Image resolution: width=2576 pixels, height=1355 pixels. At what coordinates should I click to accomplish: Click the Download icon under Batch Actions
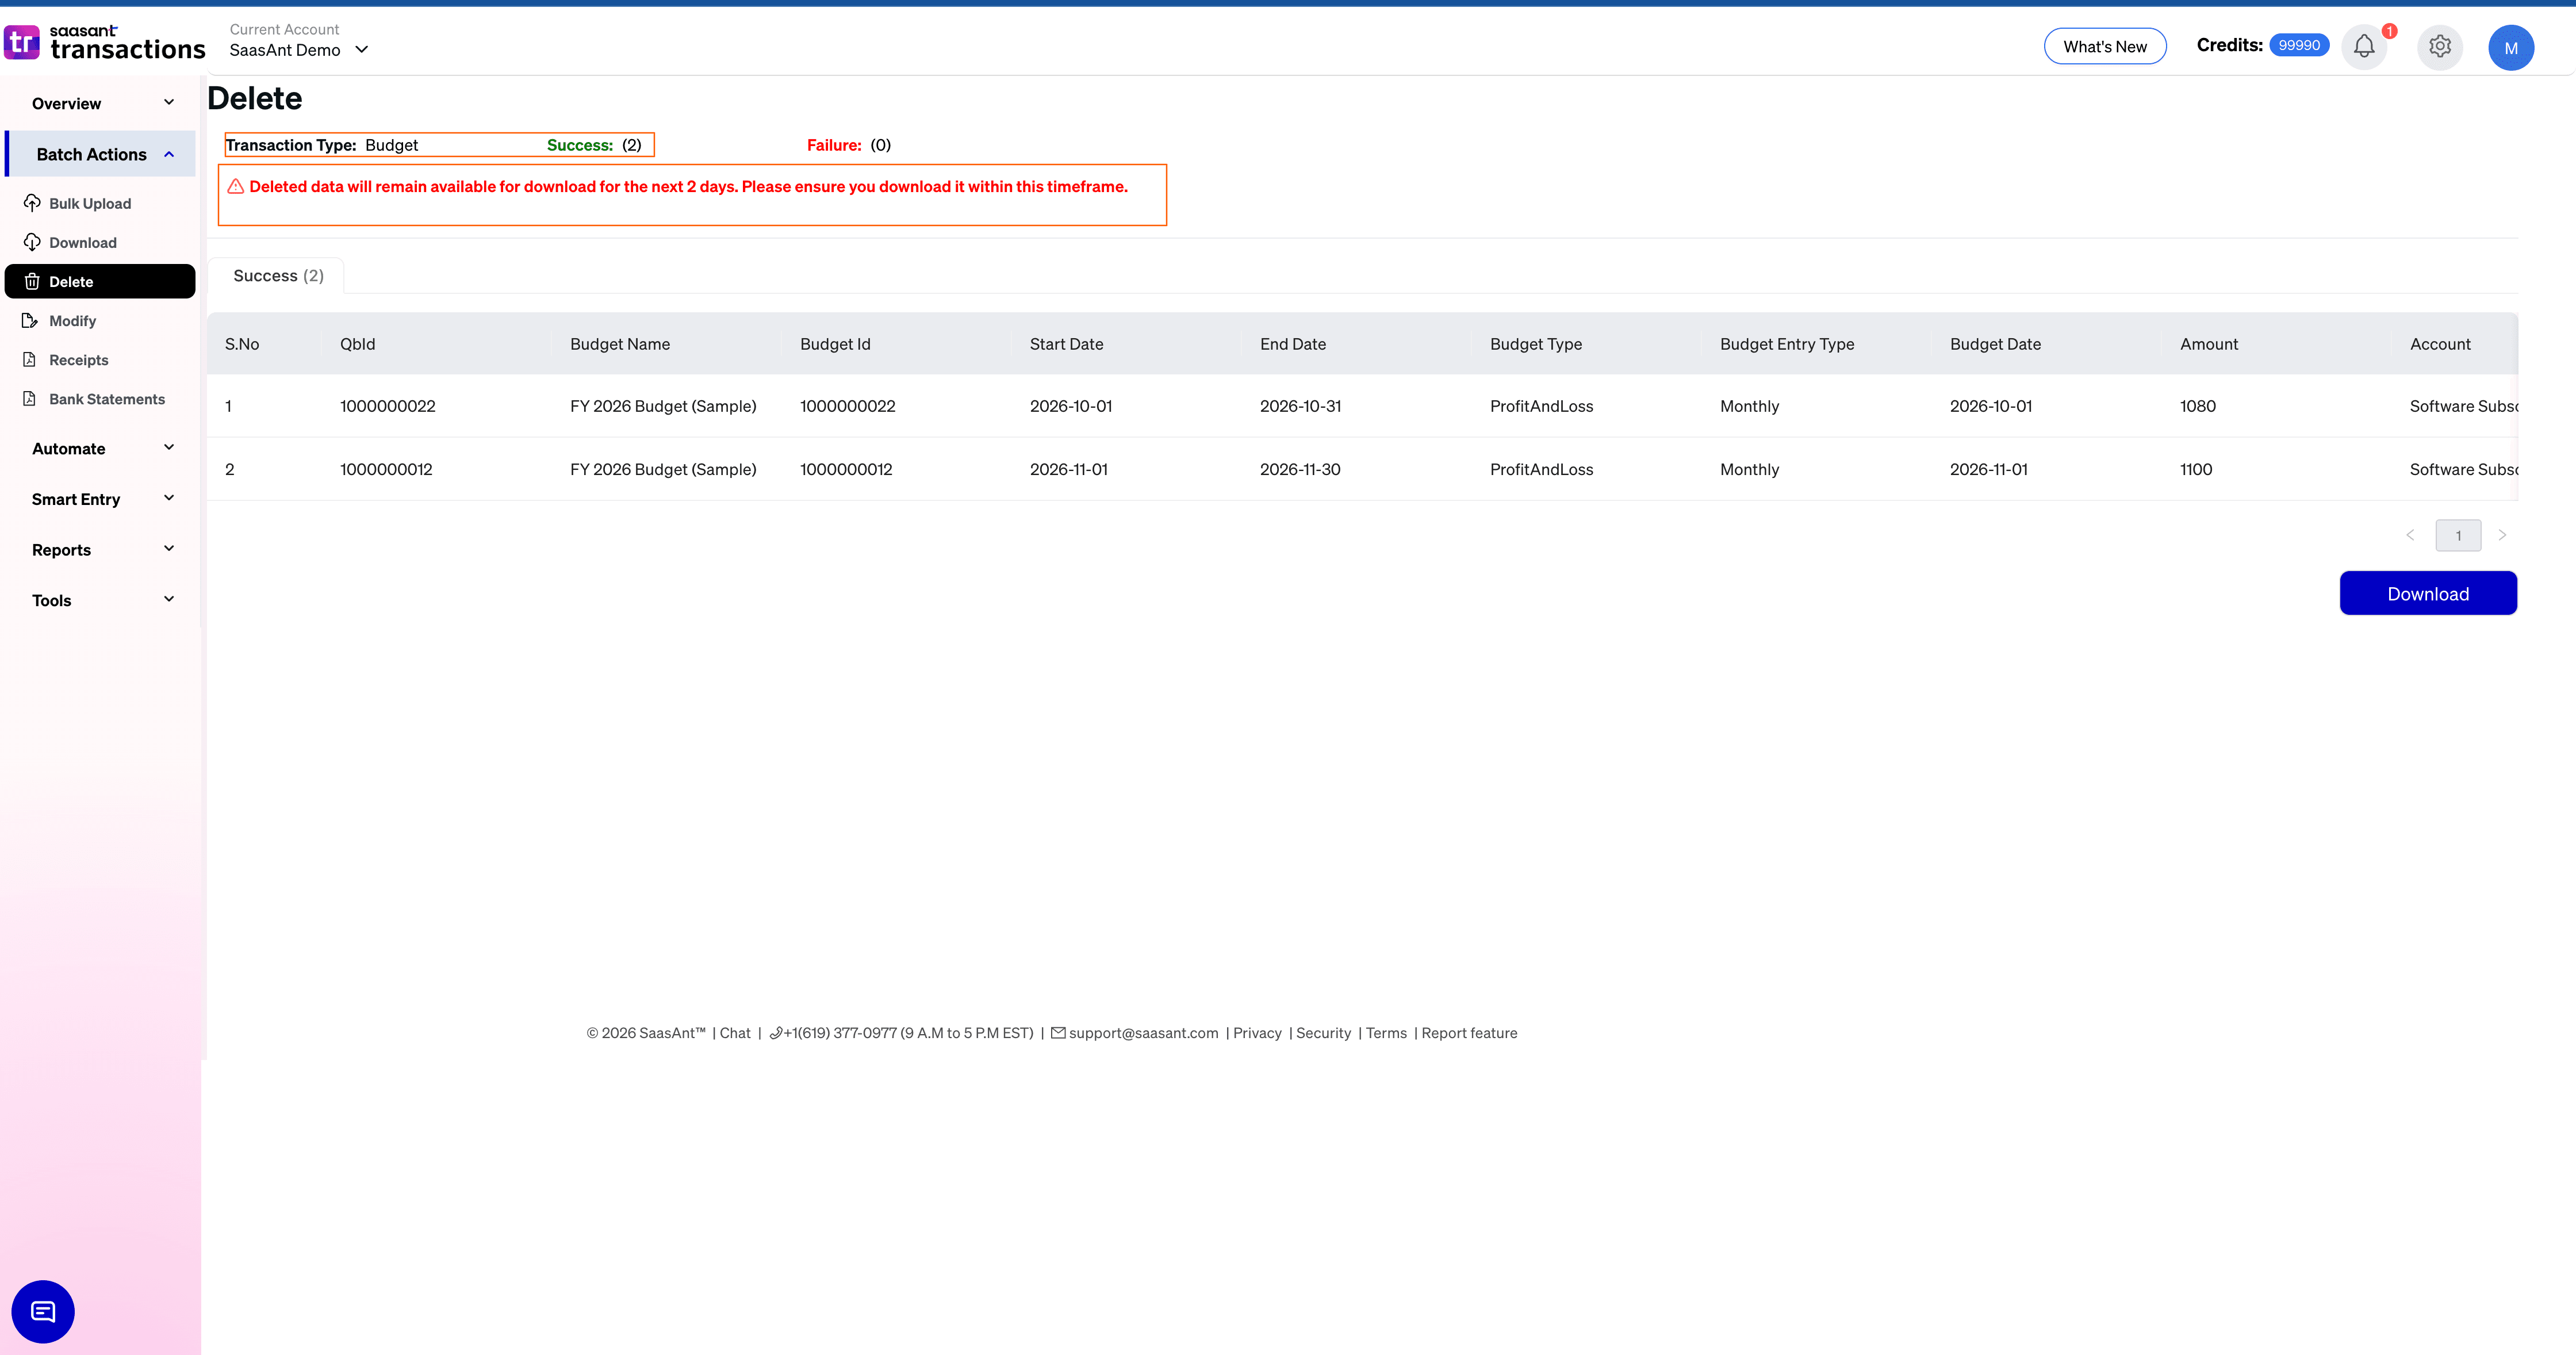(x=31, y=241)
